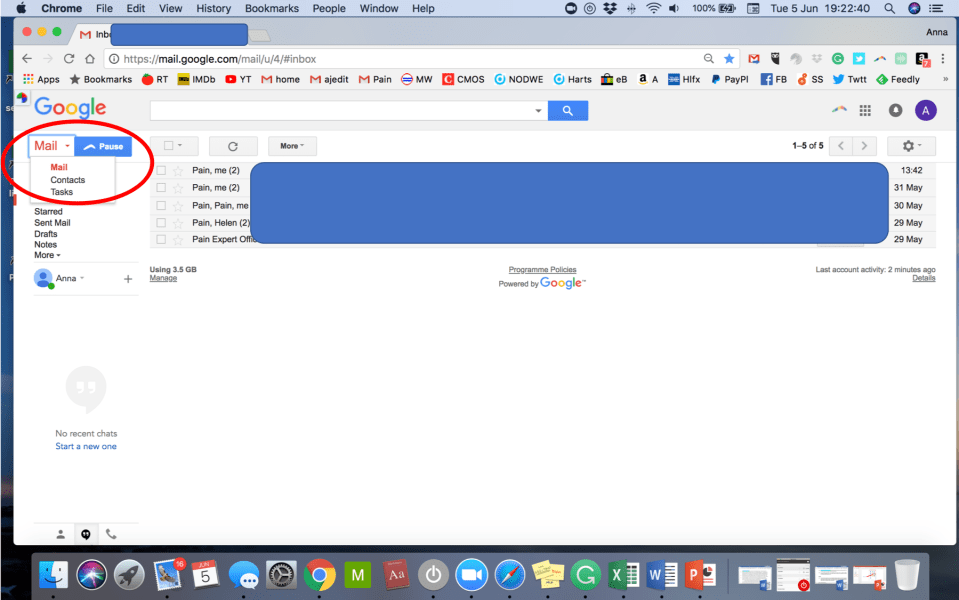Screen dimensions: 959x600
Task: Select the phone call icon in the chat bar
Action: [111, 534]
